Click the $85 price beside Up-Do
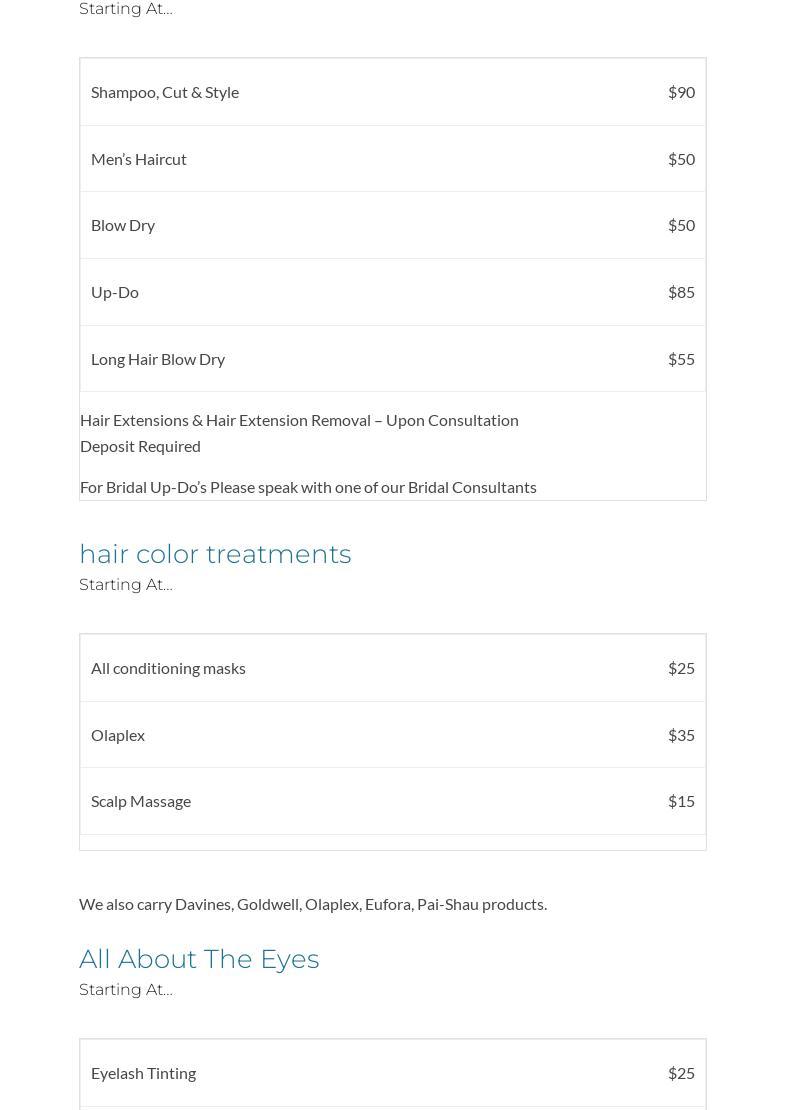 tap(681, 292)
